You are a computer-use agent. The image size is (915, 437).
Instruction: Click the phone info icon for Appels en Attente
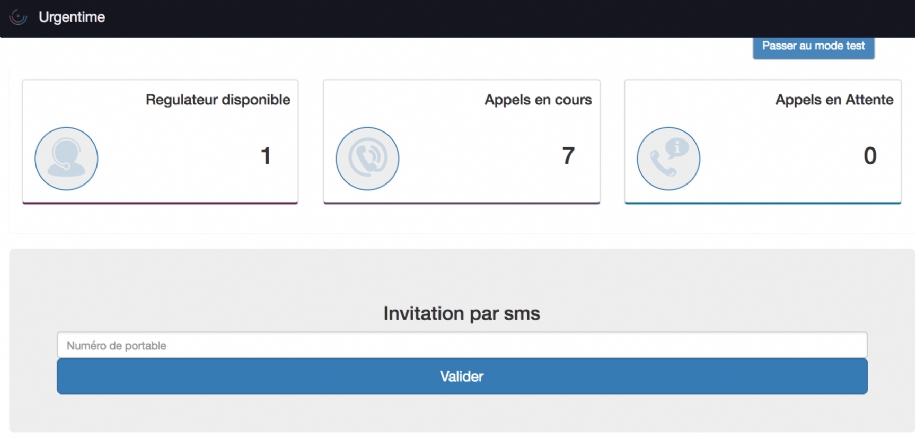668,158
